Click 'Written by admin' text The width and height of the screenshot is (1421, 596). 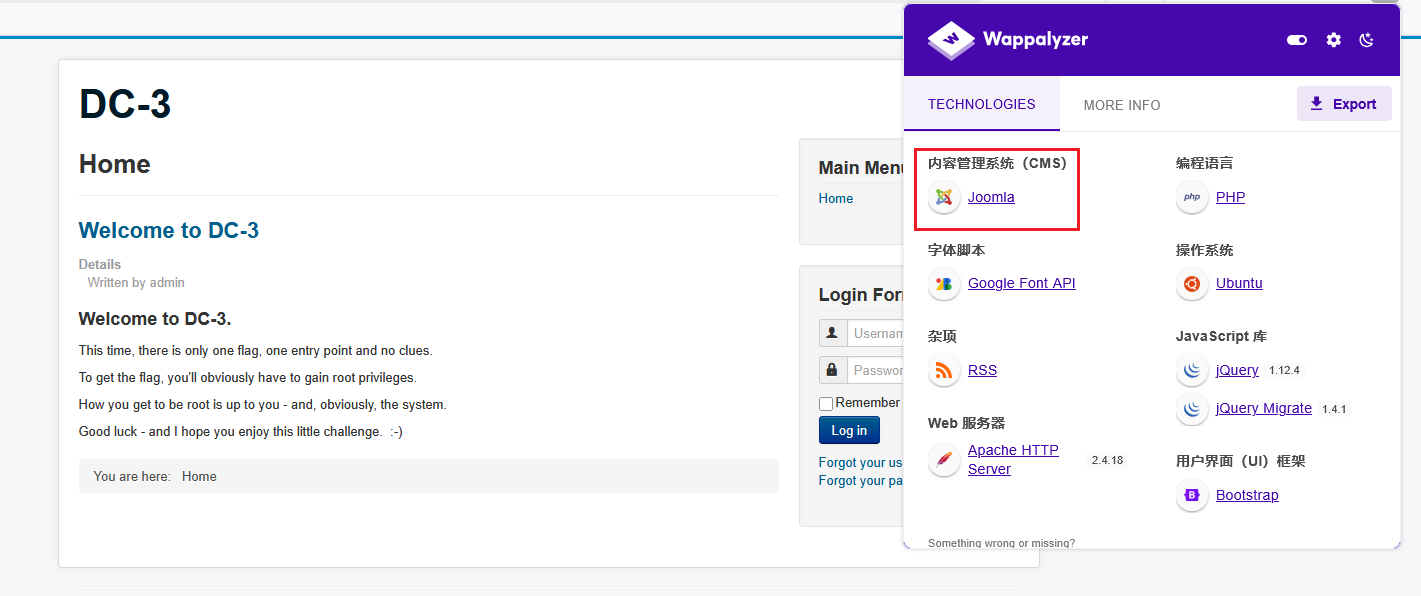click(x=136, y=282)
